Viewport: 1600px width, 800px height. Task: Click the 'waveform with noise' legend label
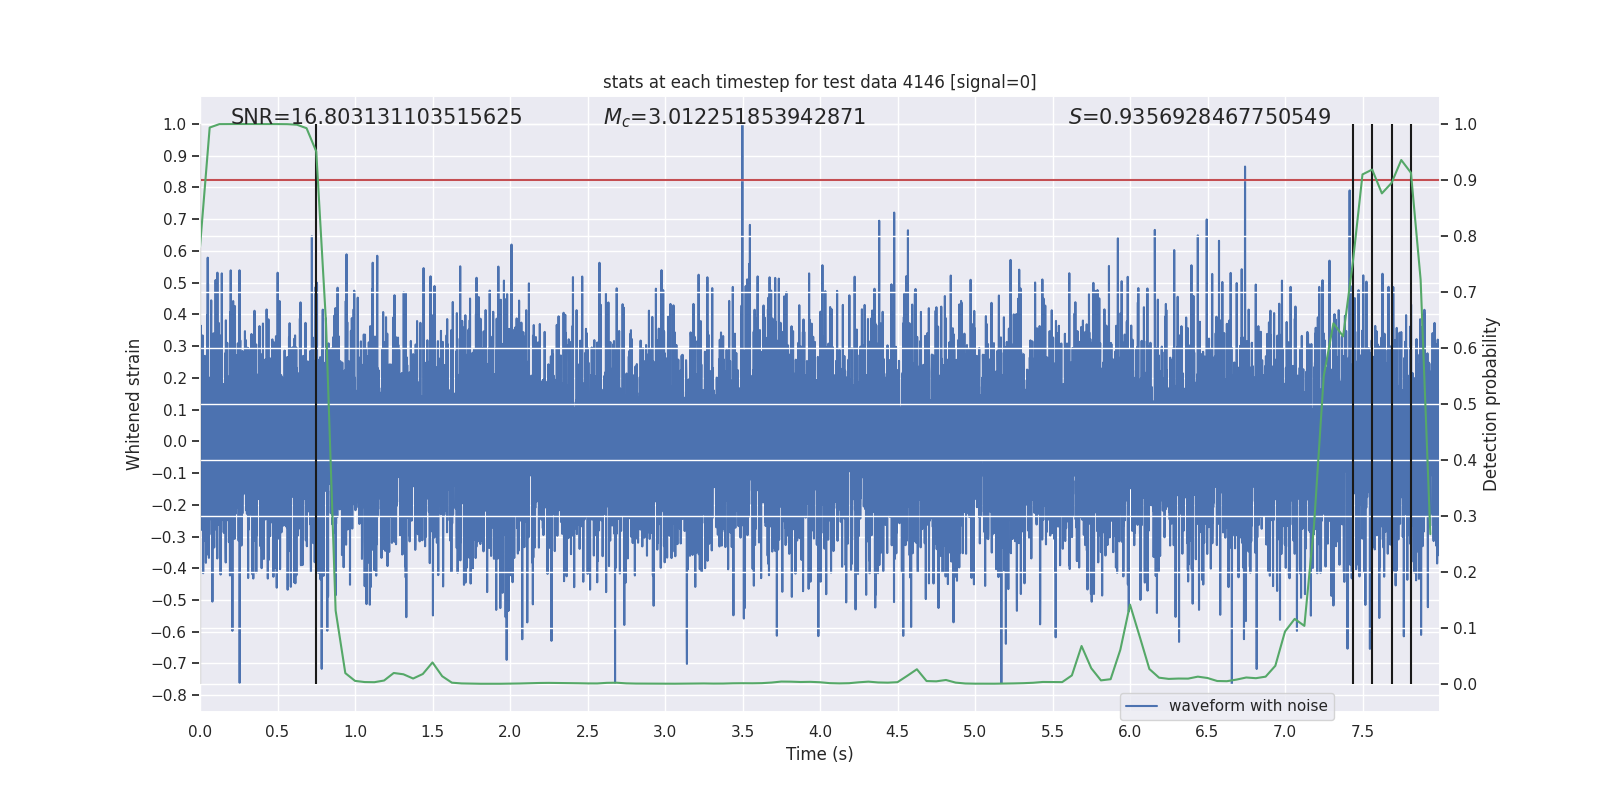tap(1247, 706)
